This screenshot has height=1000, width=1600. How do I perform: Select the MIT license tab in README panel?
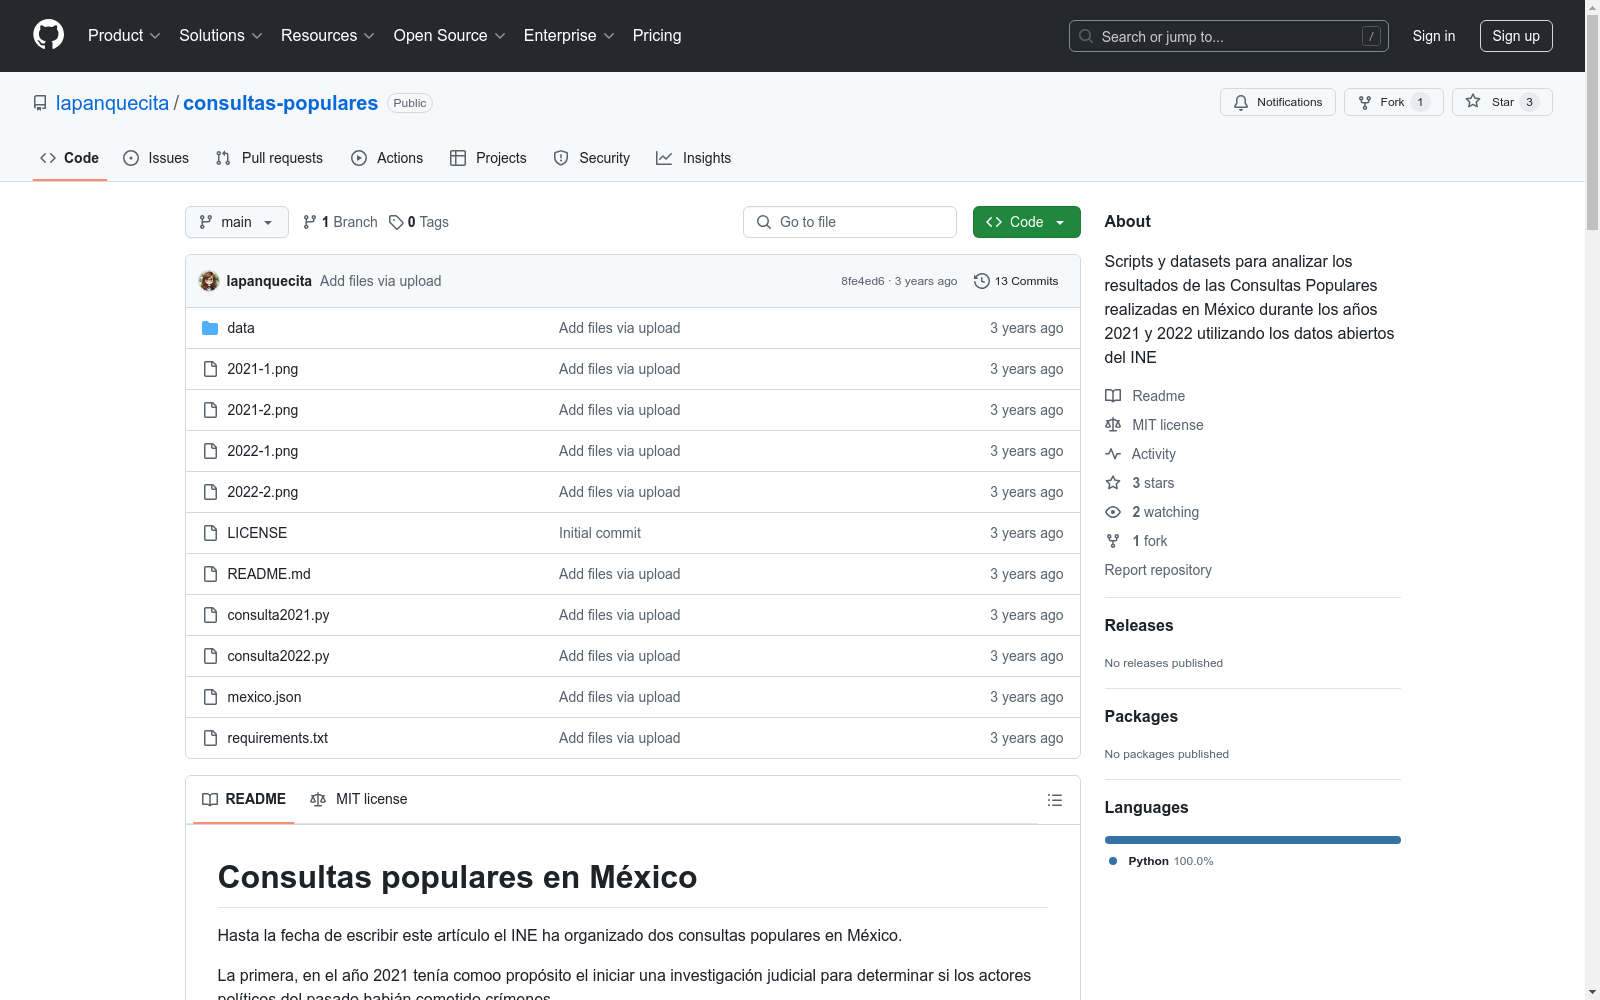(x=359, y=799)
